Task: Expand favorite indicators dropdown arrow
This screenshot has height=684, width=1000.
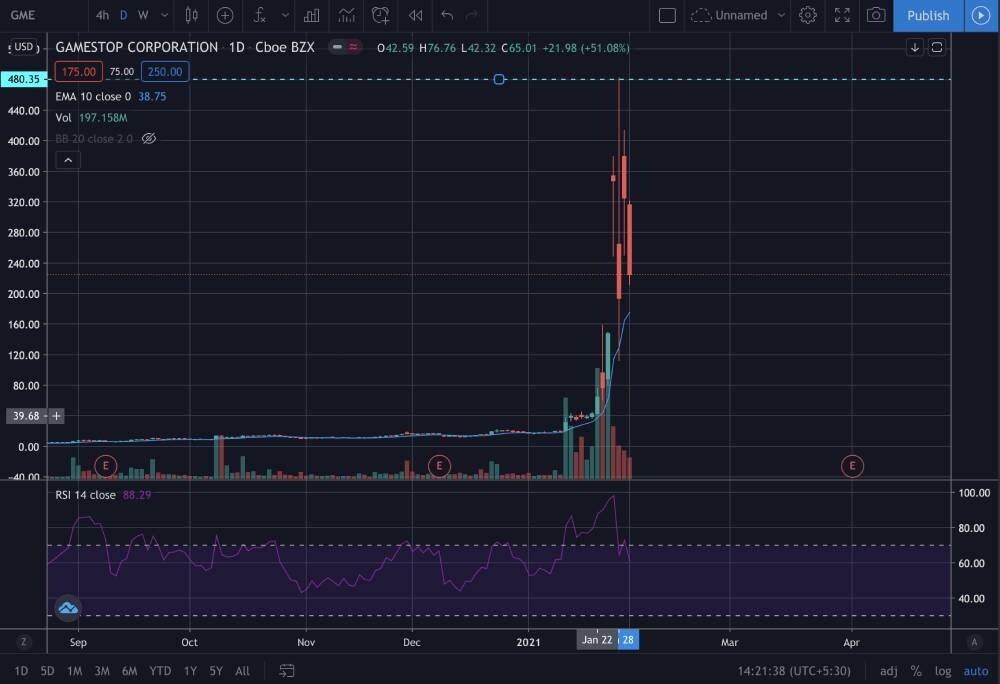Action: point(285,15)
